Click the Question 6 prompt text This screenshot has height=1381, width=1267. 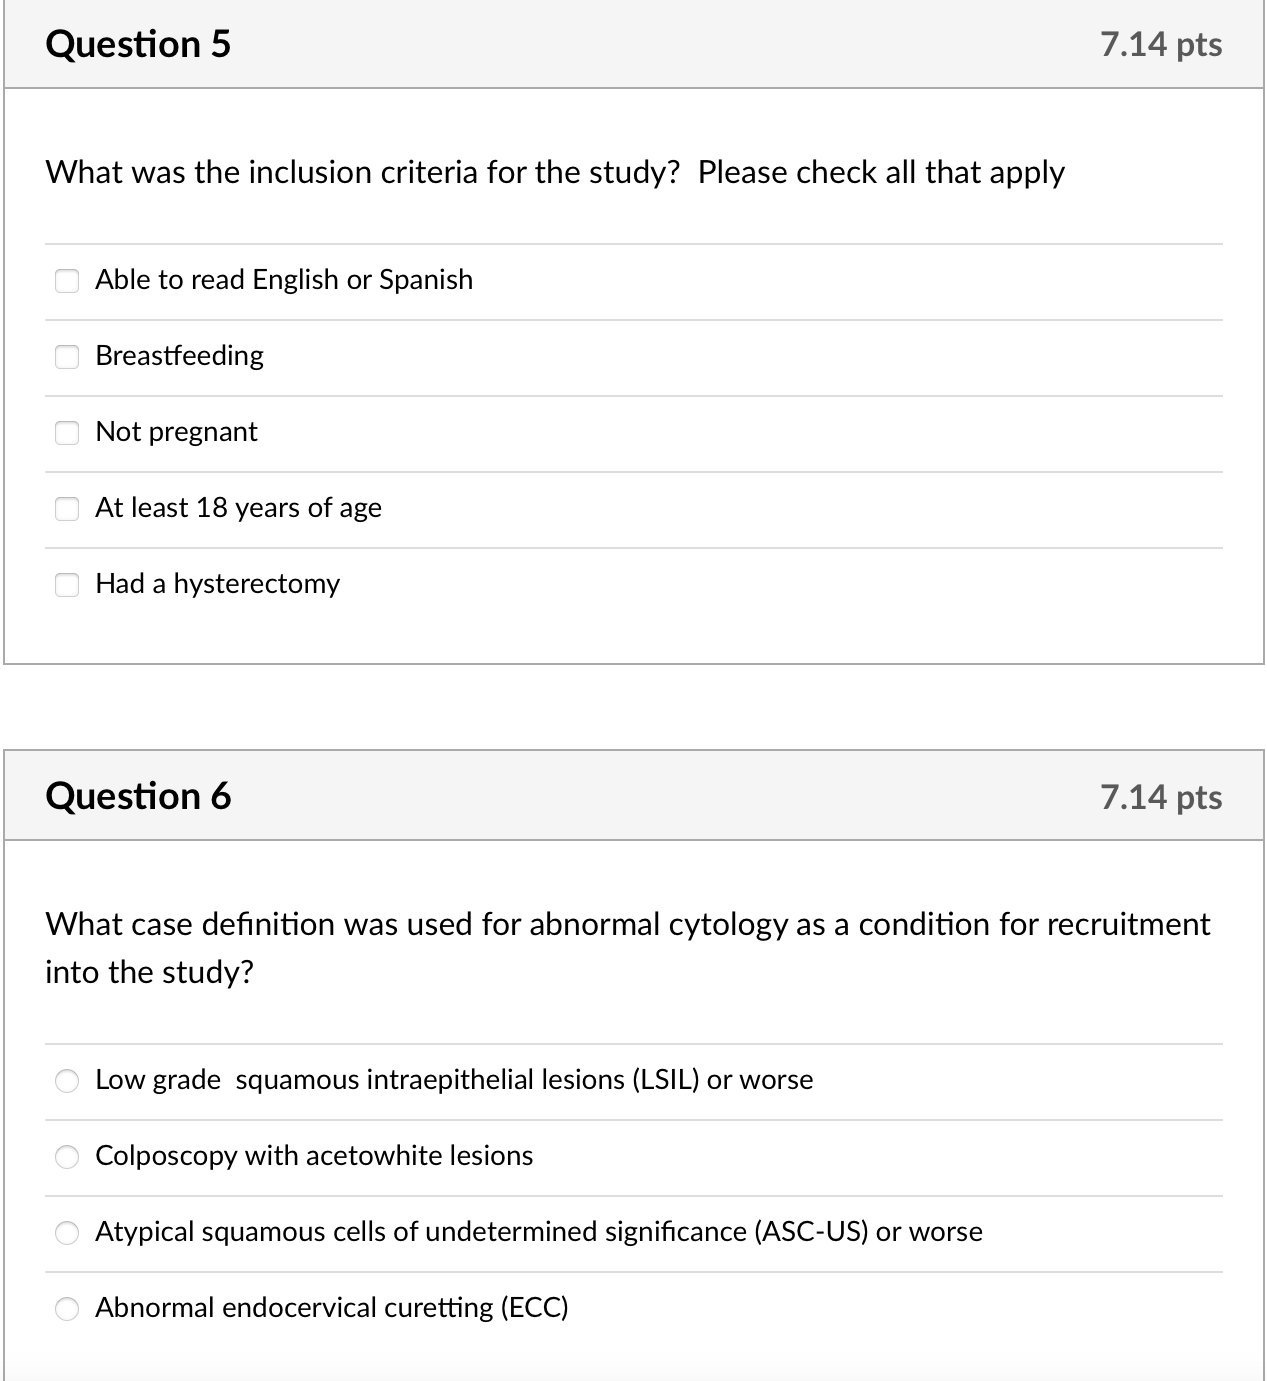(627, 946)
